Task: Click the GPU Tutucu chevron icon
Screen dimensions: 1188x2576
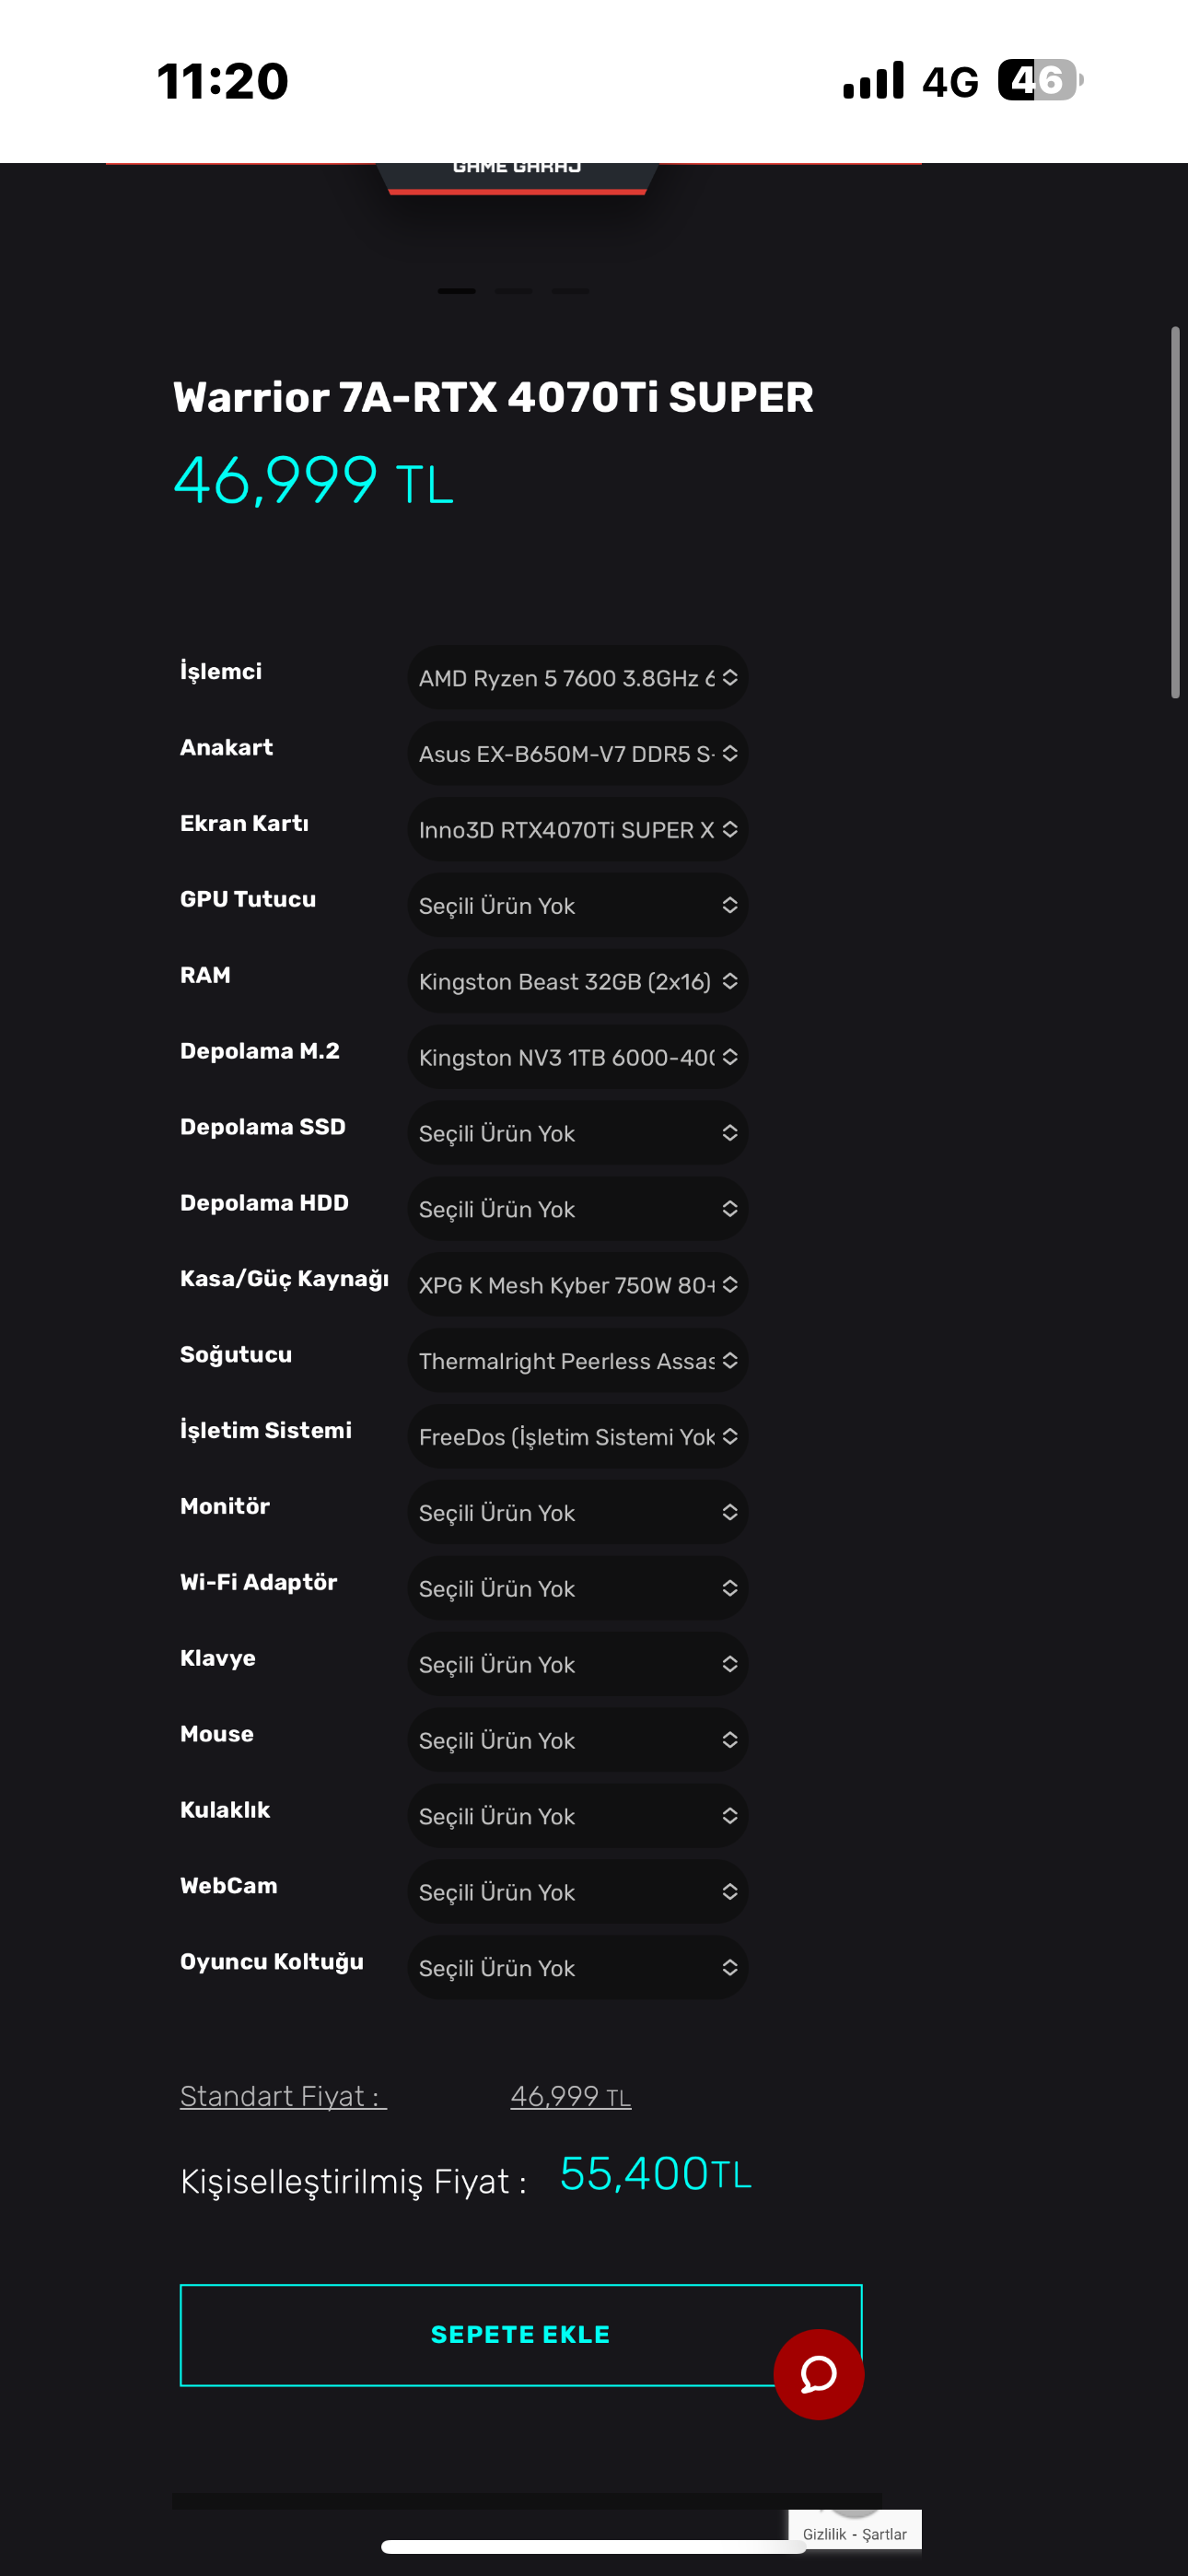Action: (x=730, y=905)
